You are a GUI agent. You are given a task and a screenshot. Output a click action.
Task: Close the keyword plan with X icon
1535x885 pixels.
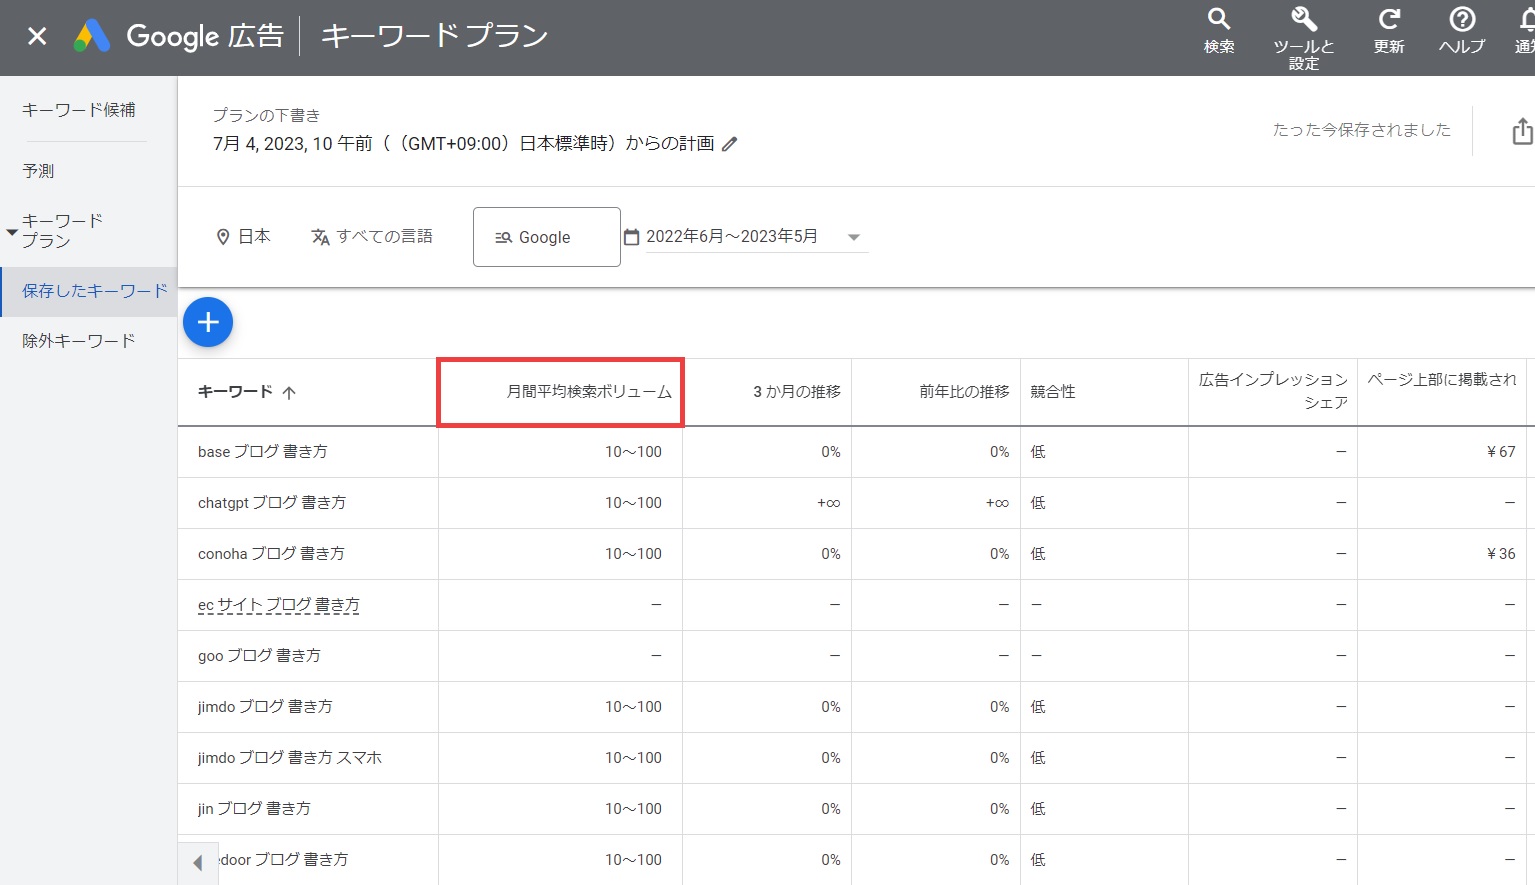click(x=37, y=36)
